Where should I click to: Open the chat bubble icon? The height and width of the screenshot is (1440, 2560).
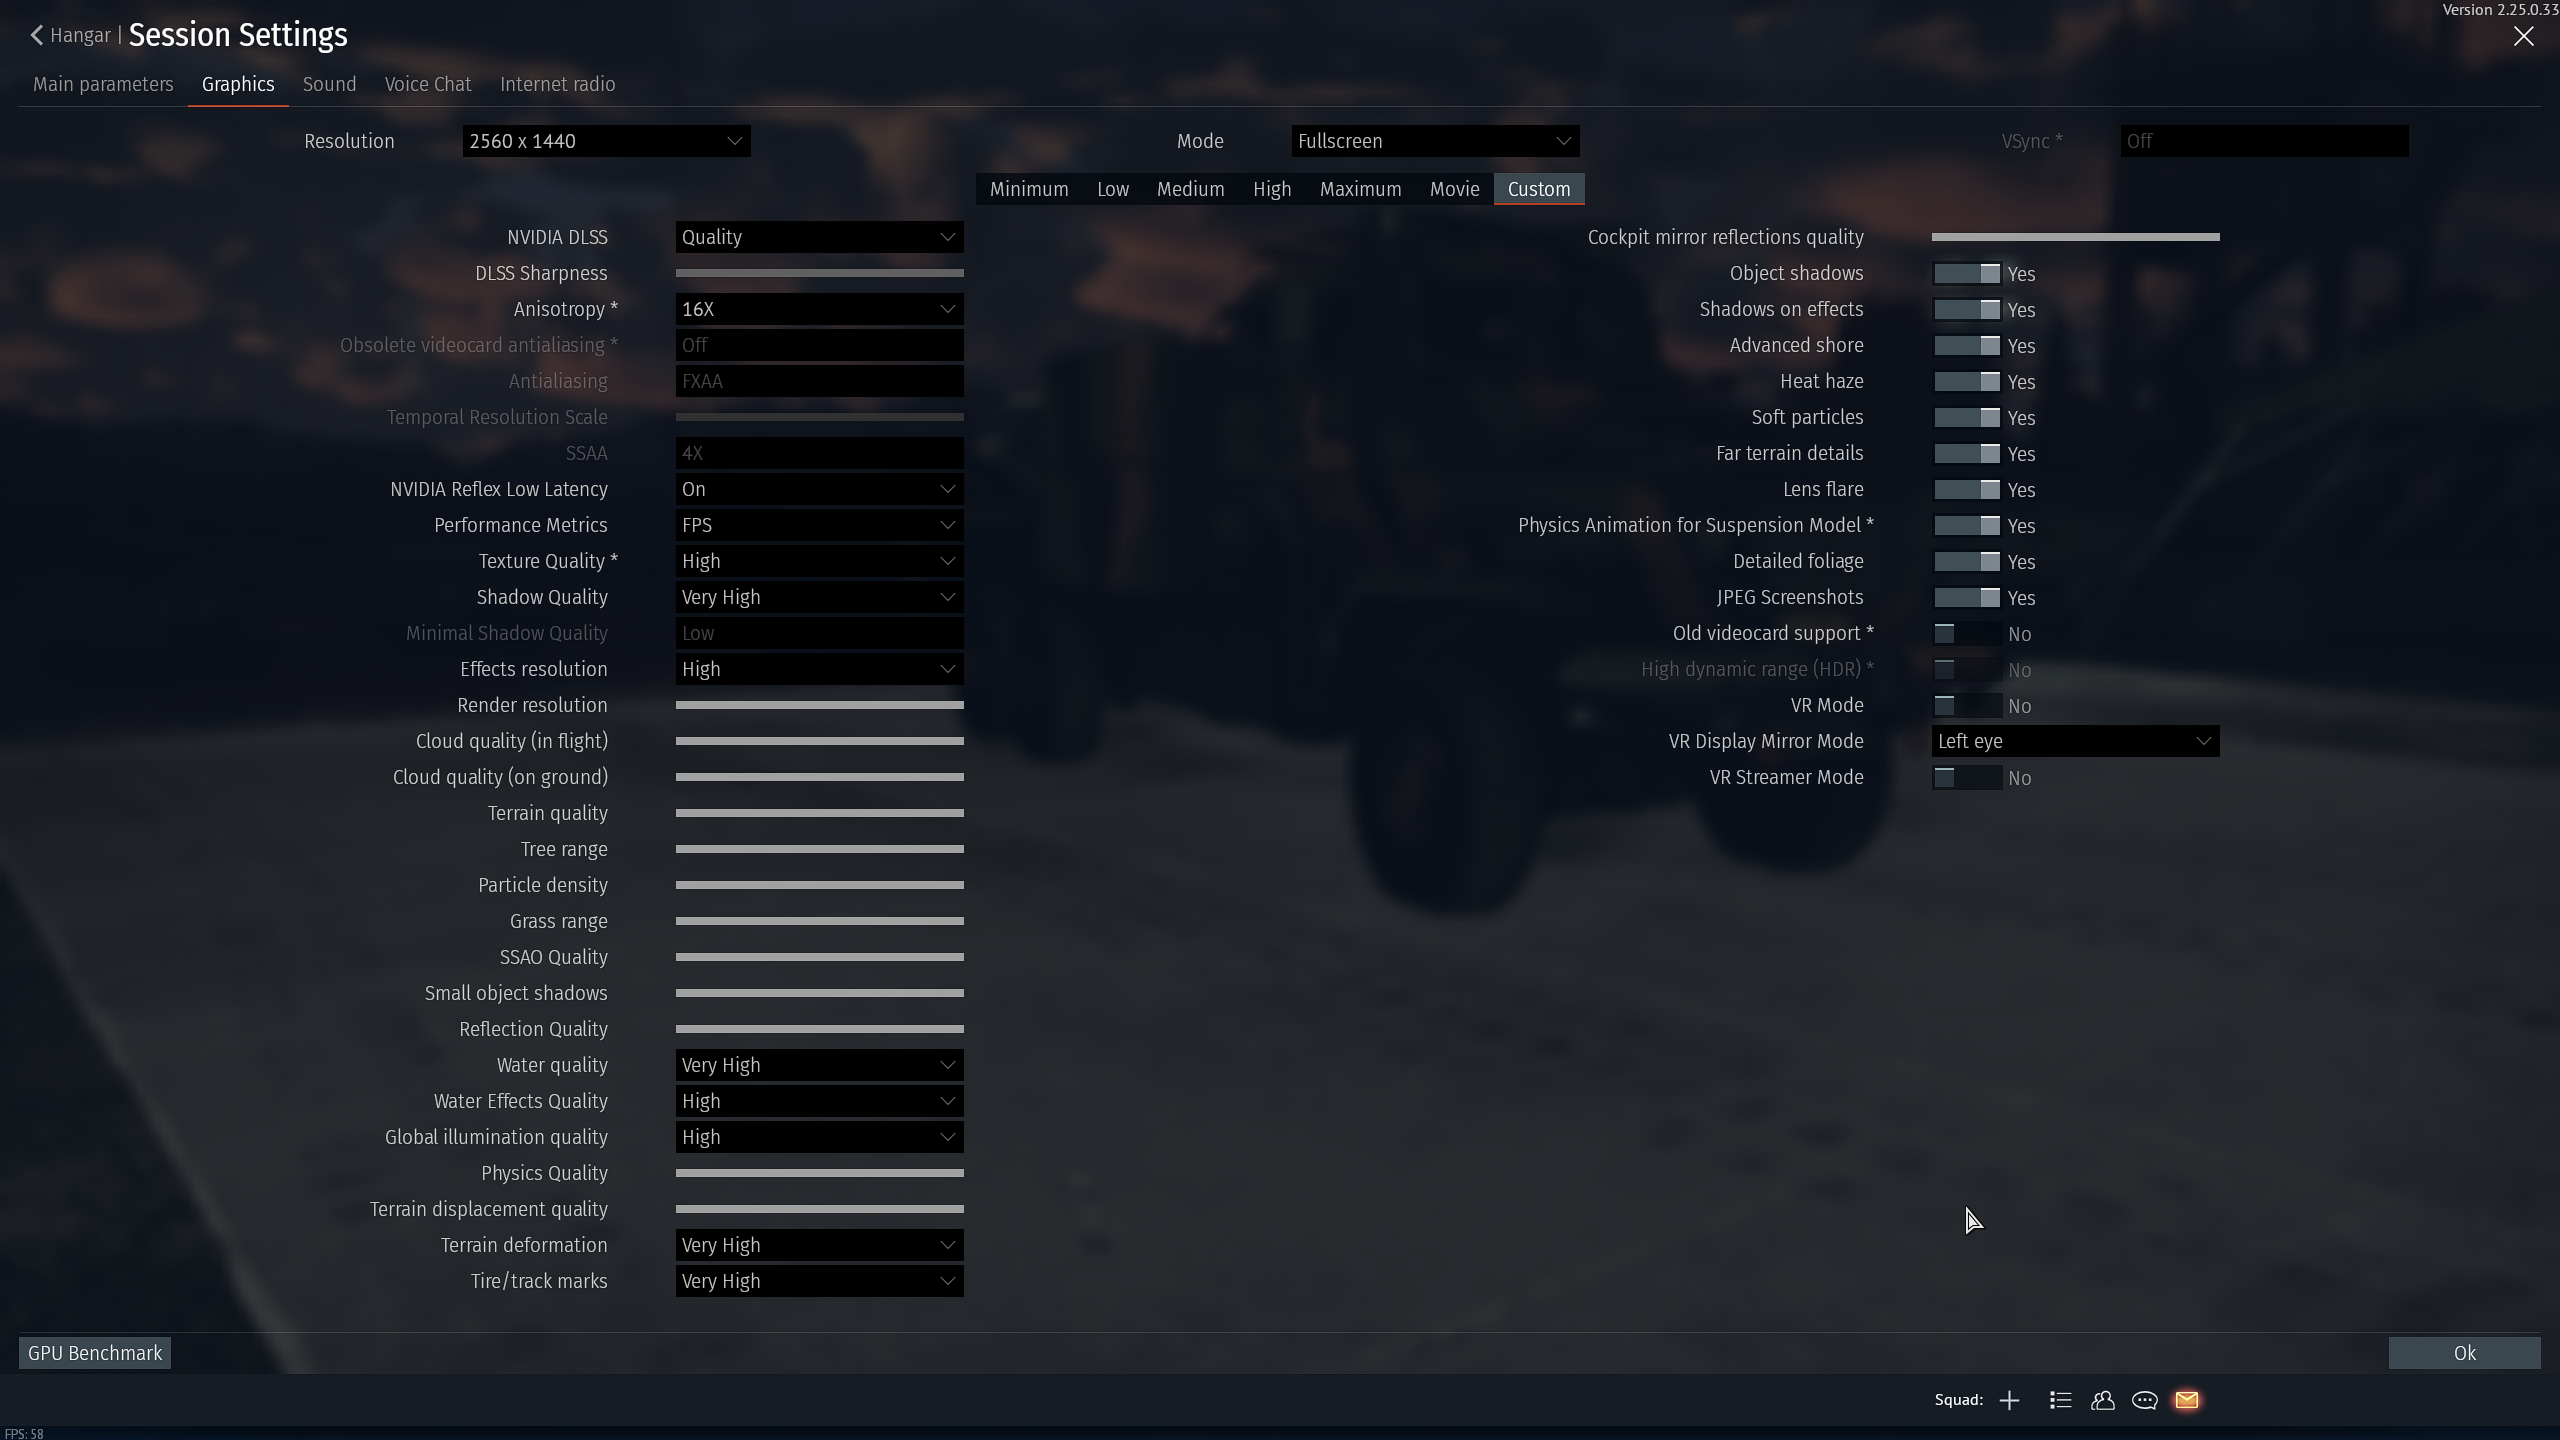[2145, 1400]
